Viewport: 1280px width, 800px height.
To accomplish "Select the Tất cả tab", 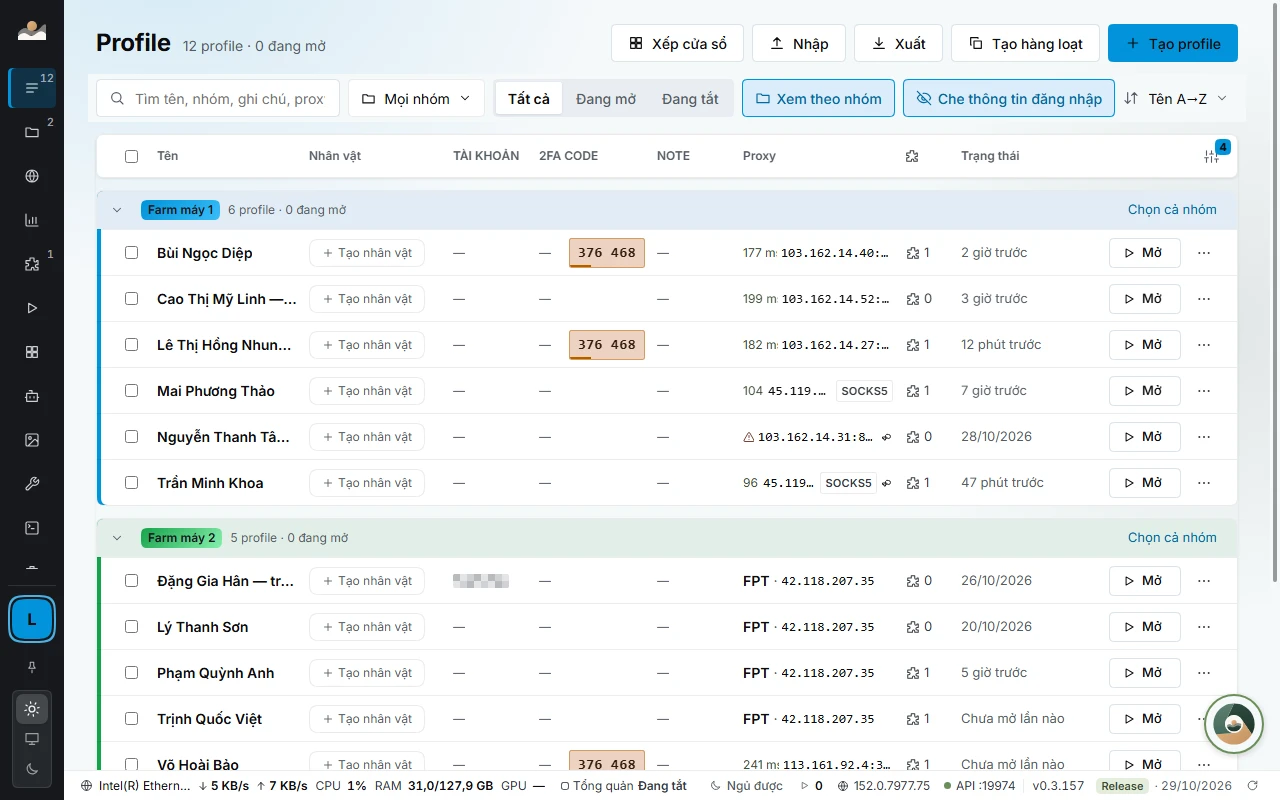I will pyautogui.click(x=528, y=98).
